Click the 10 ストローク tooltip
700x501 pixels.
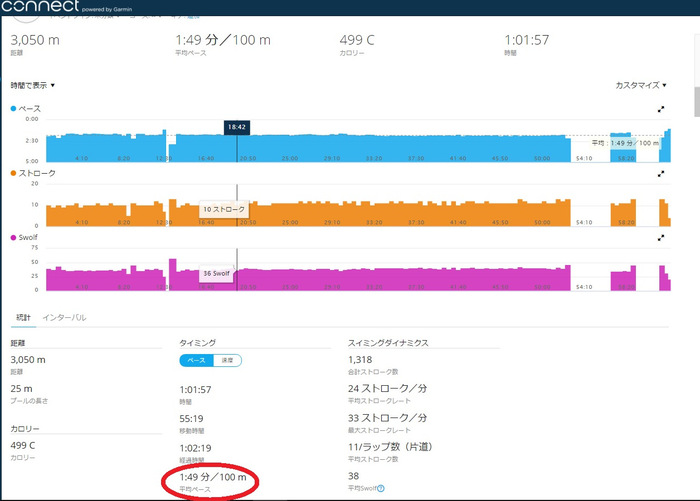point(224,209)
